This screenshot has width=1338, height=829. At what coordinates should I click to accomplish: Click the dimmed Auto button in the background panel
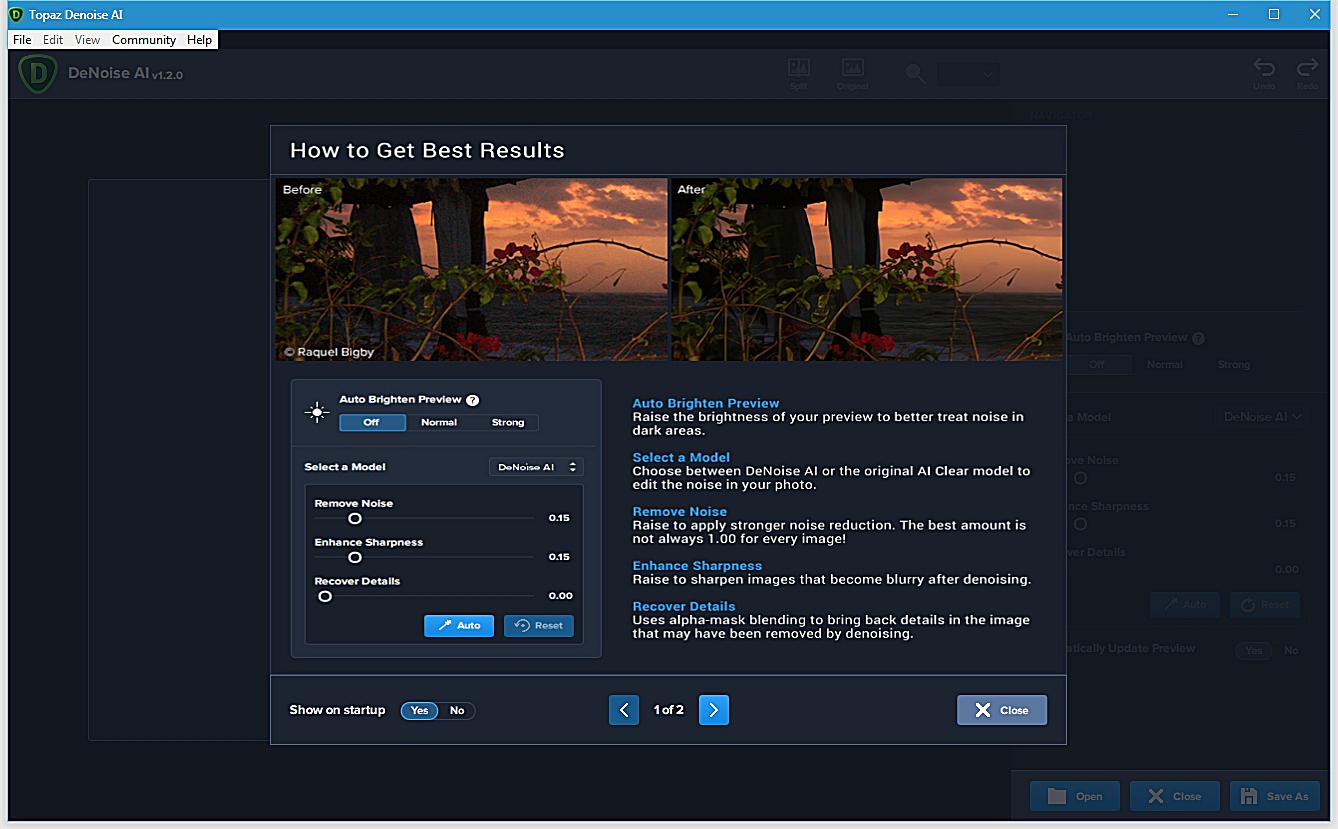(1185, 605)
